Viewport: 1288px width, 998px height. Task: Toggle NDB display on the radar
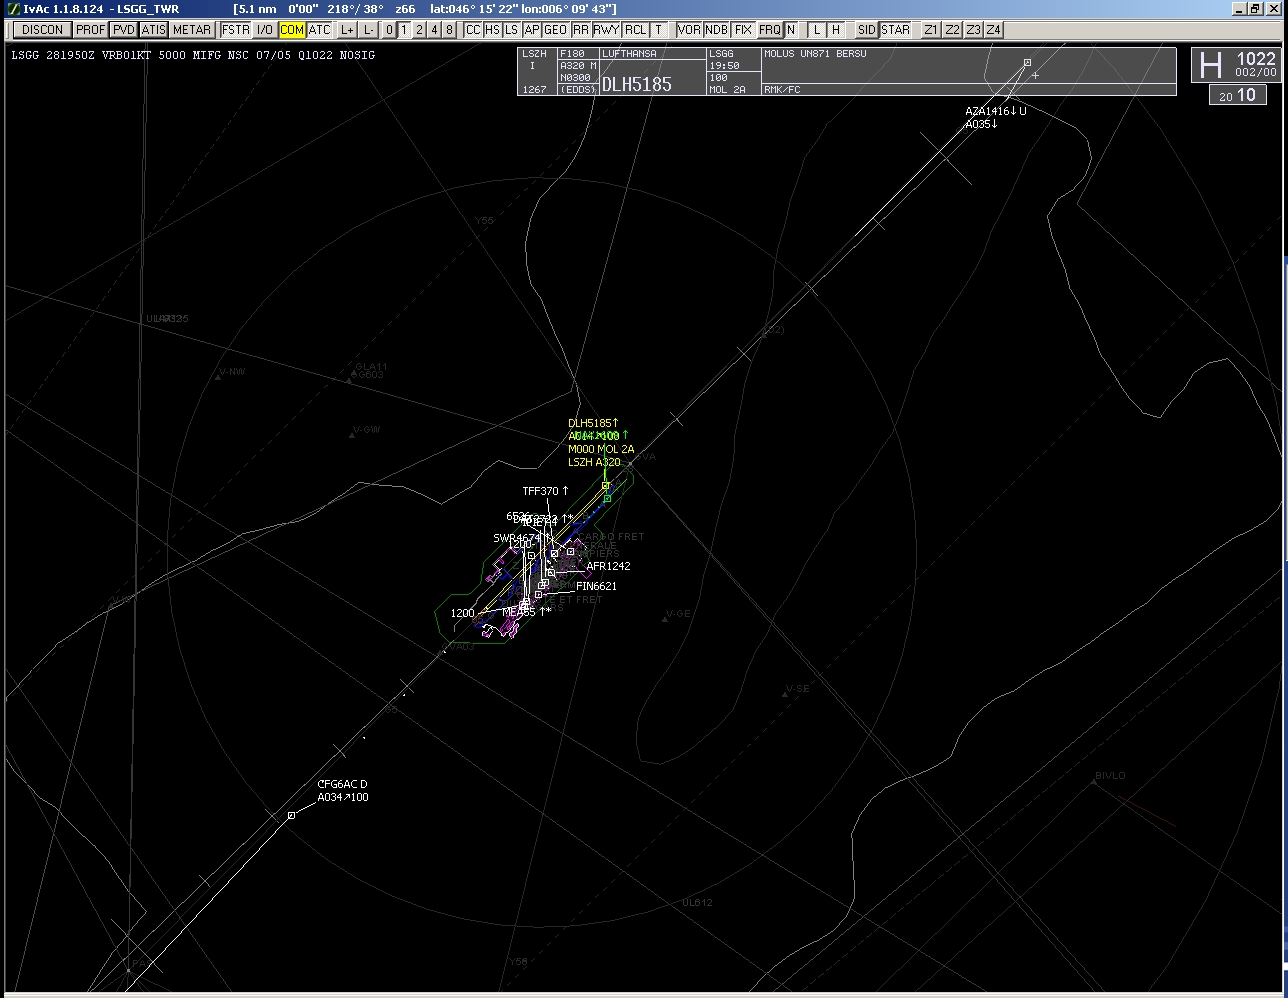click(x=716, y=30)
